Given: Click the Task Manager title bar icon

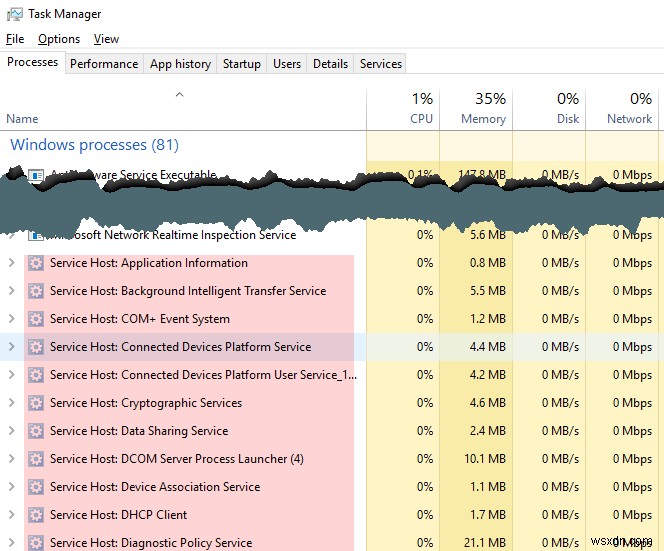Looking at the screenshot, I should click(x=15, y=14).
